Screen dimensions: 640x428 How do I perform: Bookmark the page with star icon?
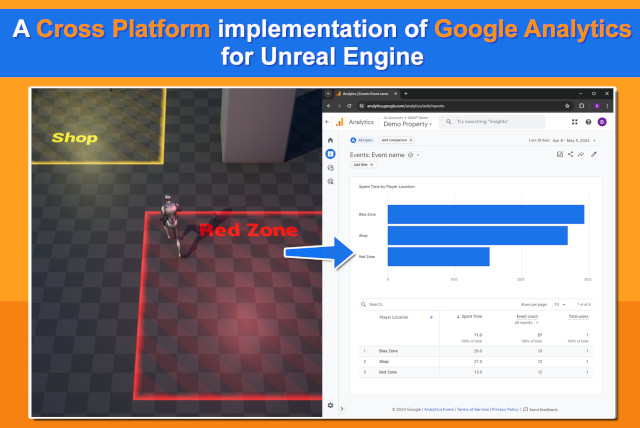[x=568, y=105]
